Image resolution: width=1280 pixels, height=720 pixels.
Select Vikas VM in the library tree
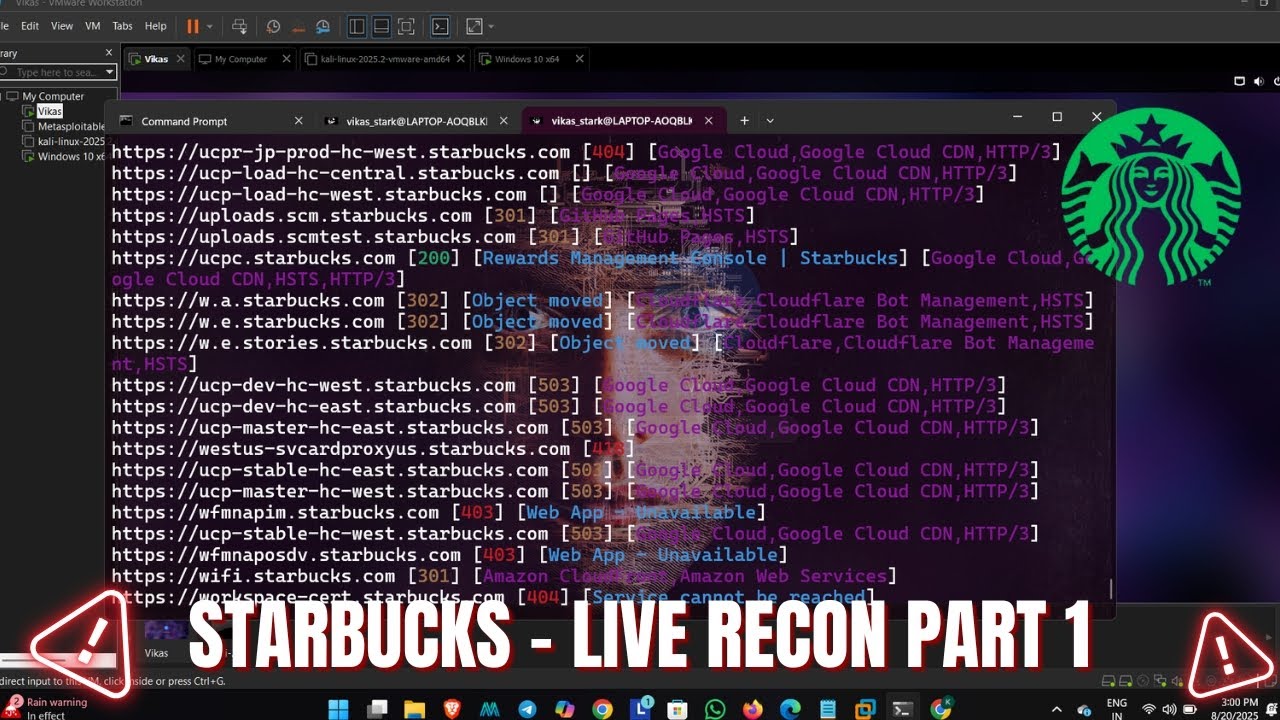pyautogui.click(x=49, y=111)
